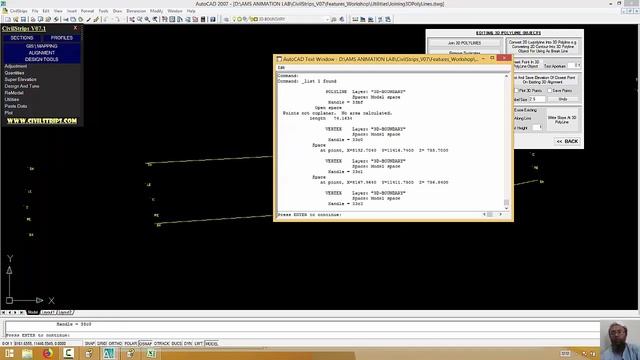
Task: Click the Windows Start button
Action: pyautogui.click(x=9, y=353)
